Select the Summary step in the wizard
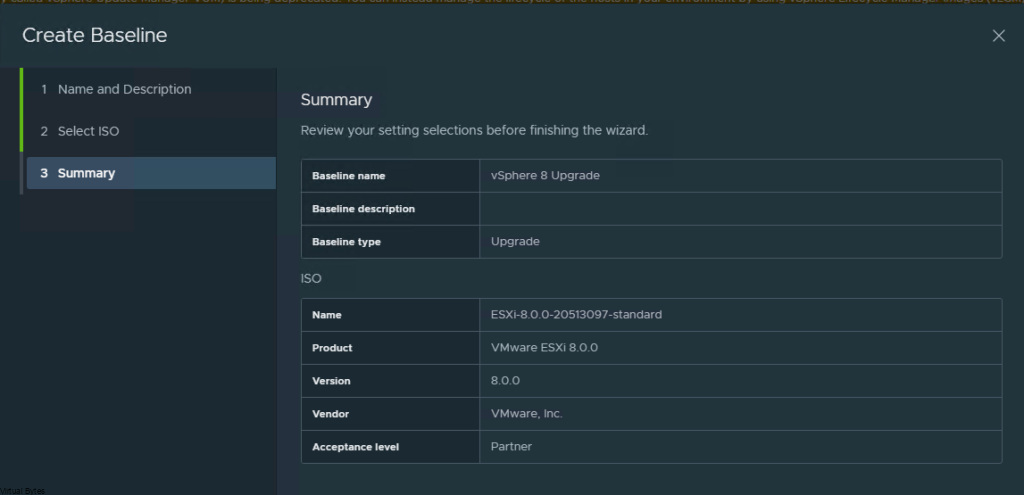This screenshot has width=1024, height=495. (x=86, y=173)
